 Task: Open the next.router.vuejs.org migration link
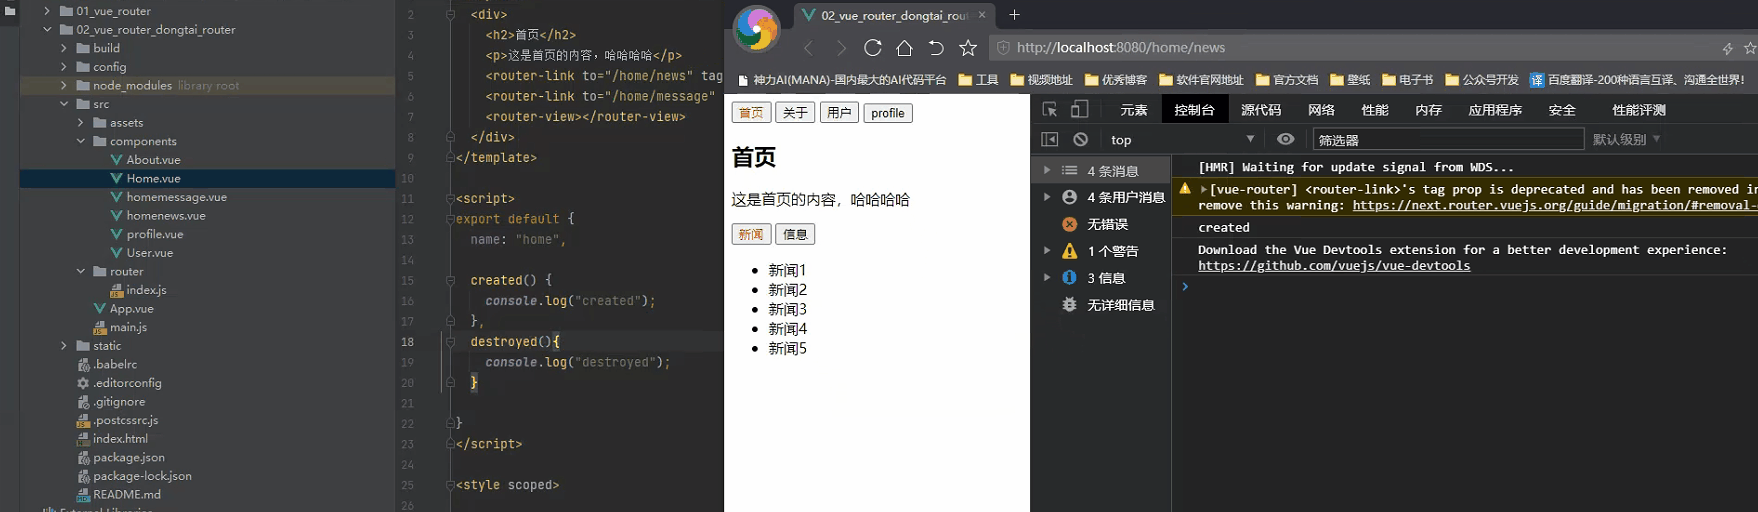tap(1554, 205)
